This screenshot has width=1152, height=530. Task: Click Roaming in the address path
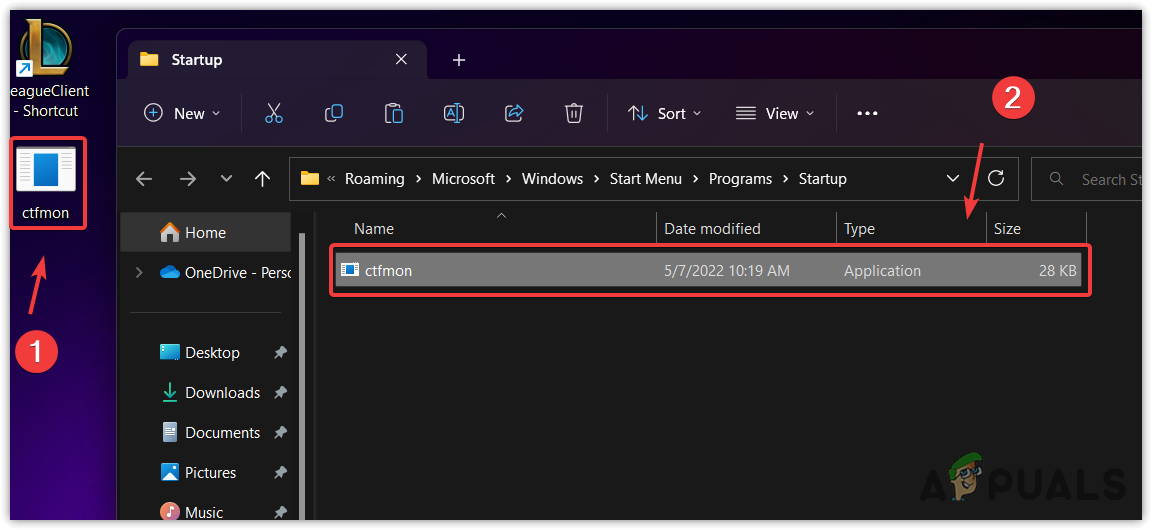(x=375, y=179)
